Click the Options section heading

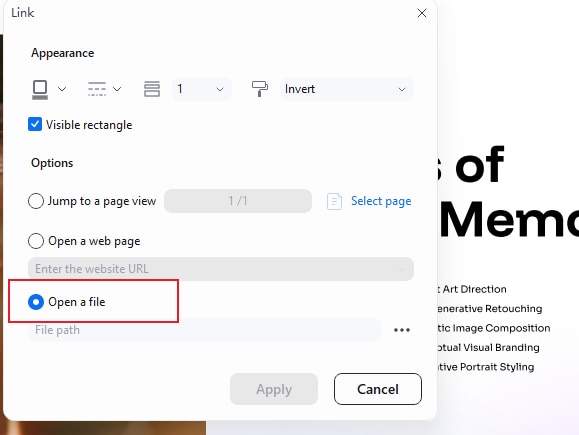(52, 163)
